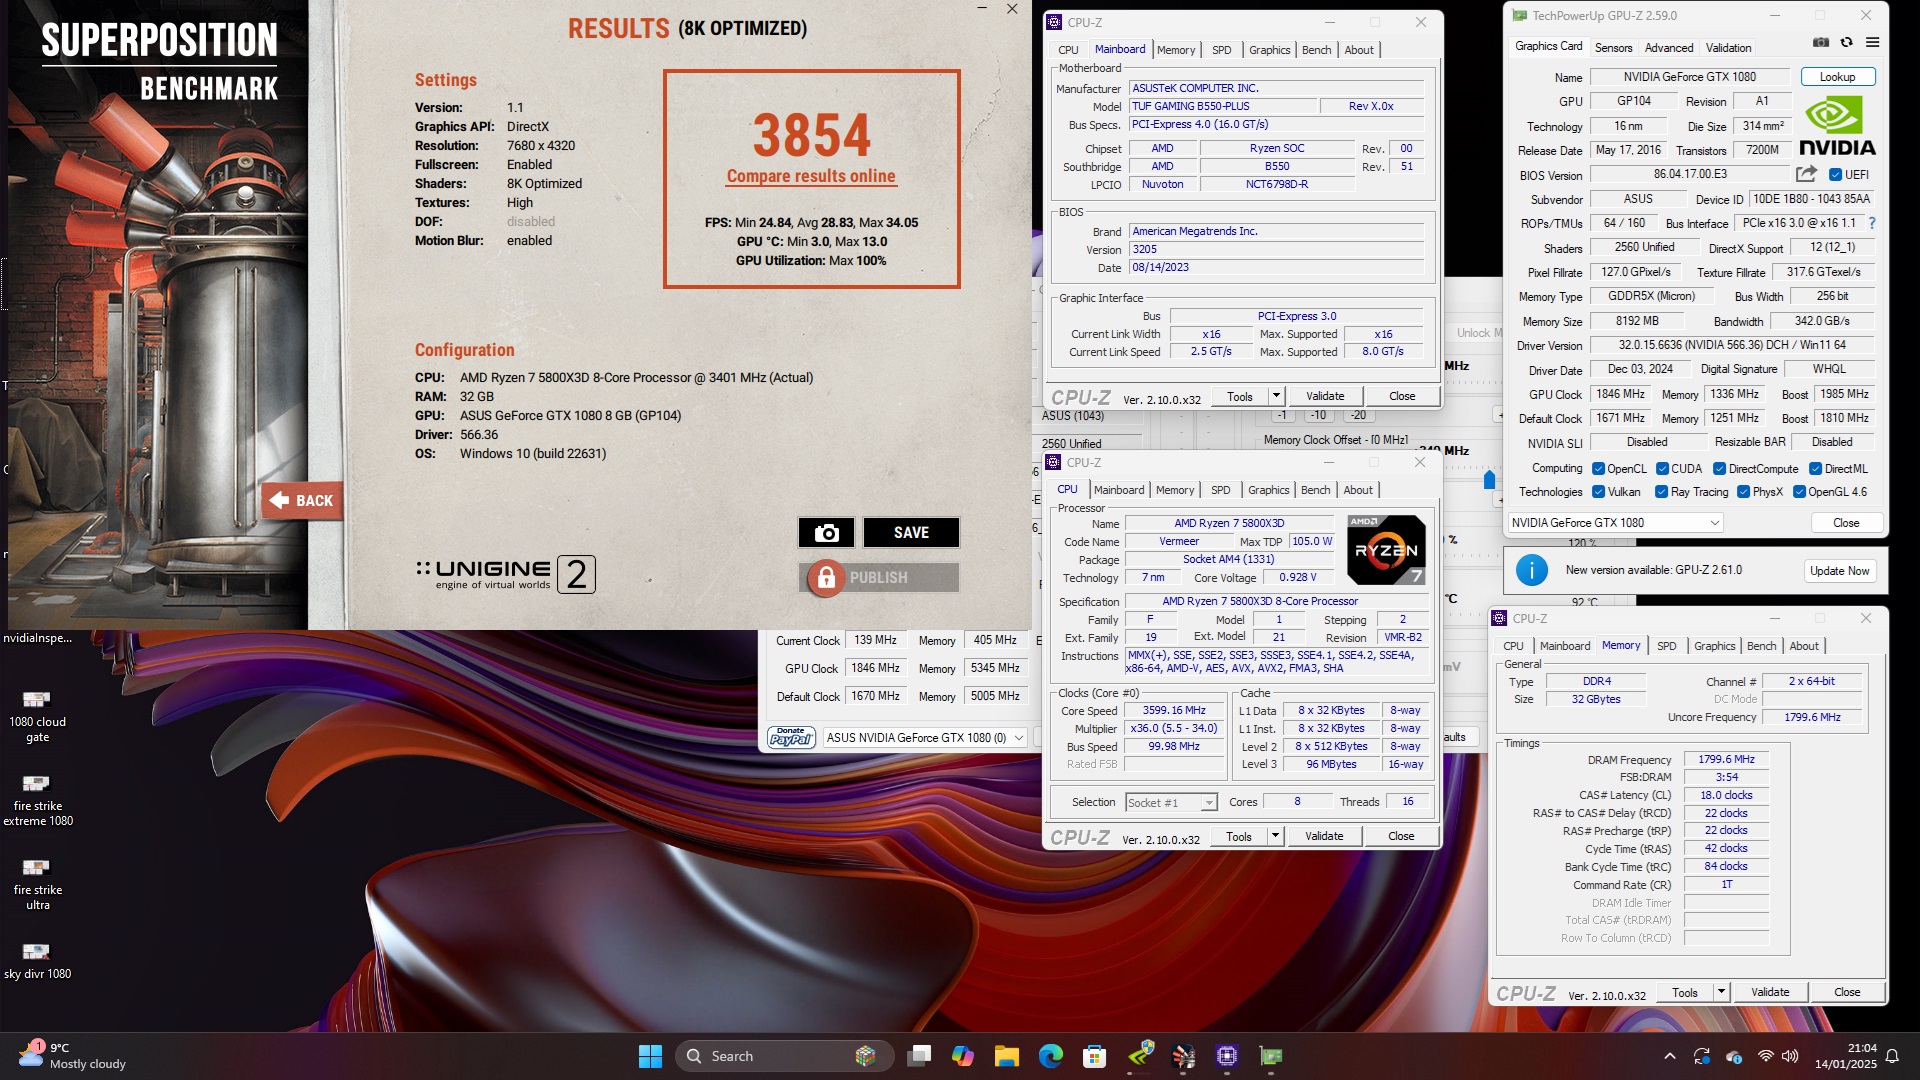Click Update Now in GPU-Z notice

click(1839, 570)
